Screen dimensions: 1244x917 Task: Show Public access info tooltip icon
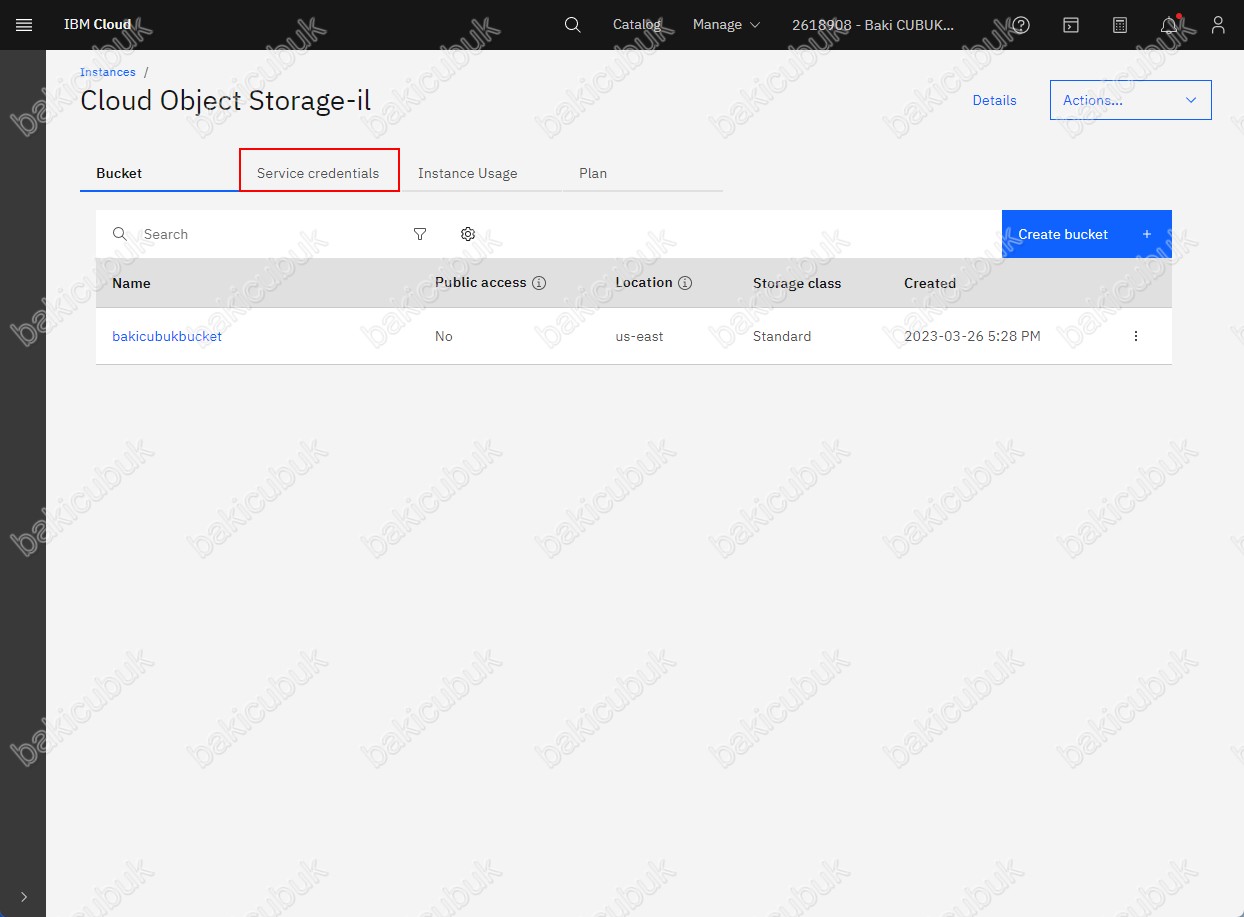pos(539,283)
